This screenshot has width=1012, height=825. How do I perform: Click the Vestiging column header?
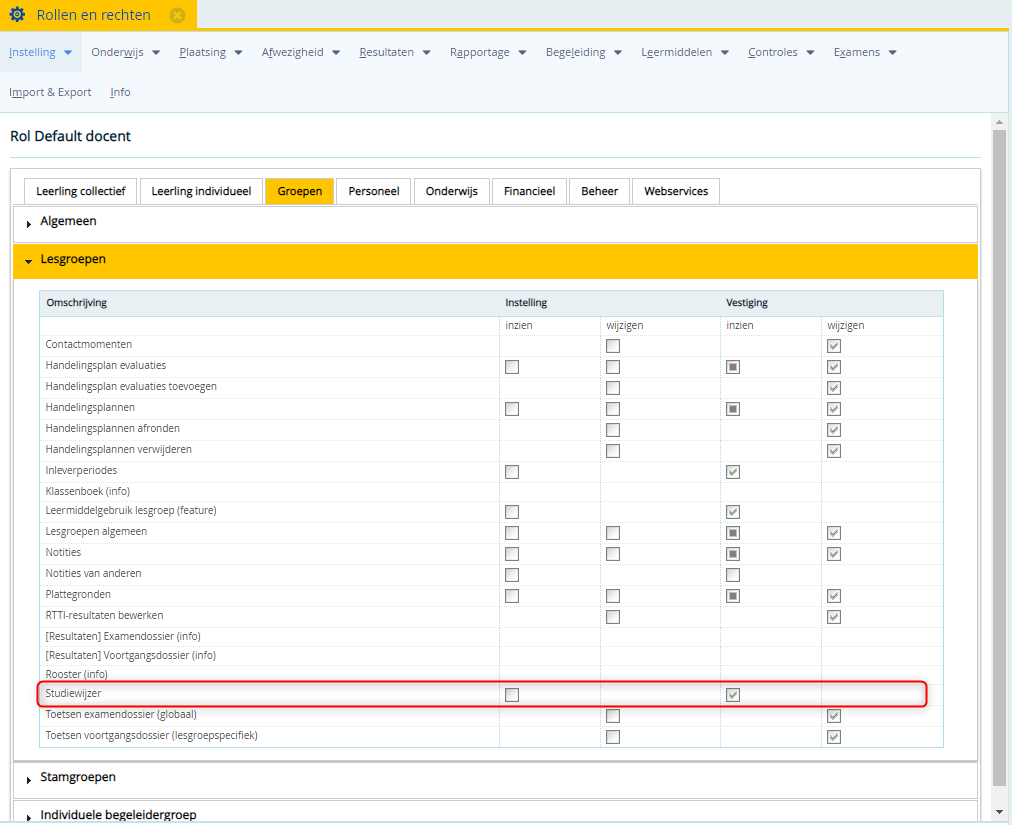click(747, 303)
